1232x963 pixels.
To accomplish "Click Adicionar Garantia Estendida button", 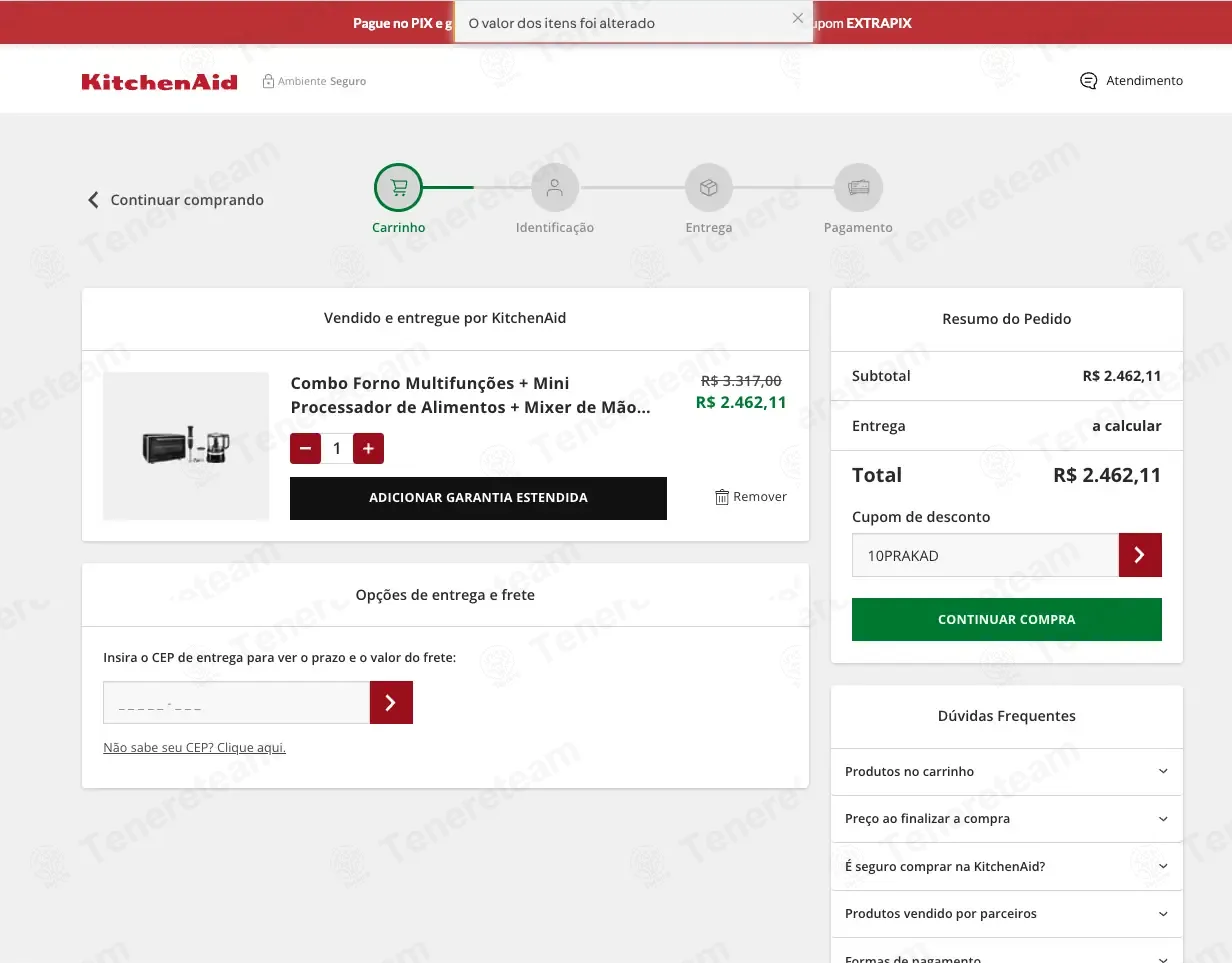I will [x=478, y=498].
